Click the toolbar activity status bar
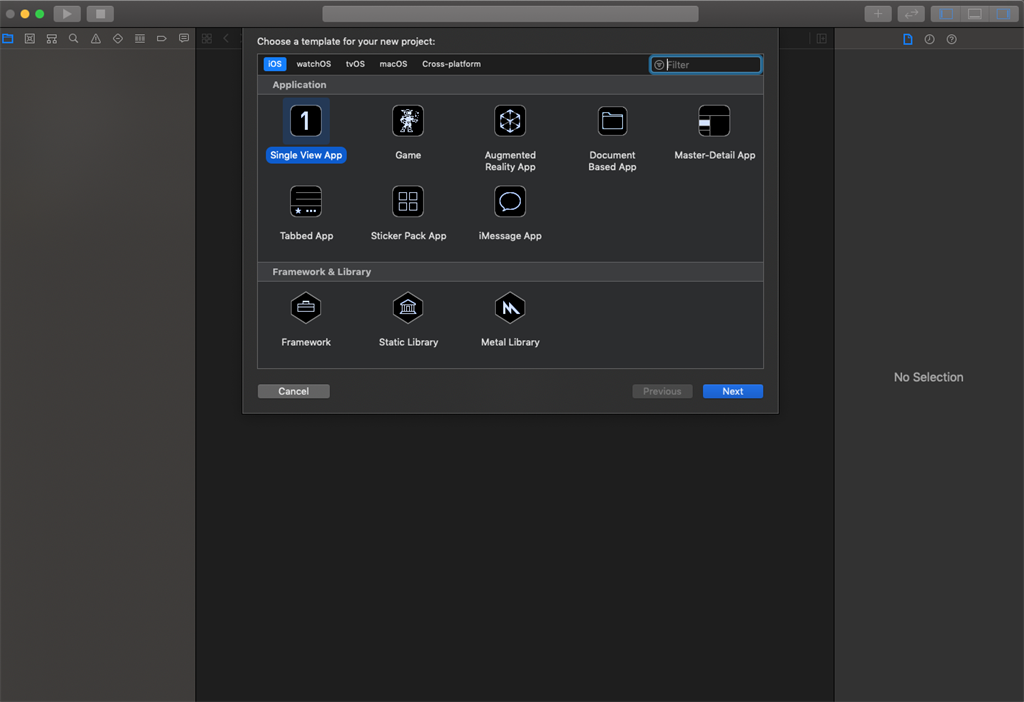The width and height of the screenshot is (1024, 702). click(x=510, y=14)
